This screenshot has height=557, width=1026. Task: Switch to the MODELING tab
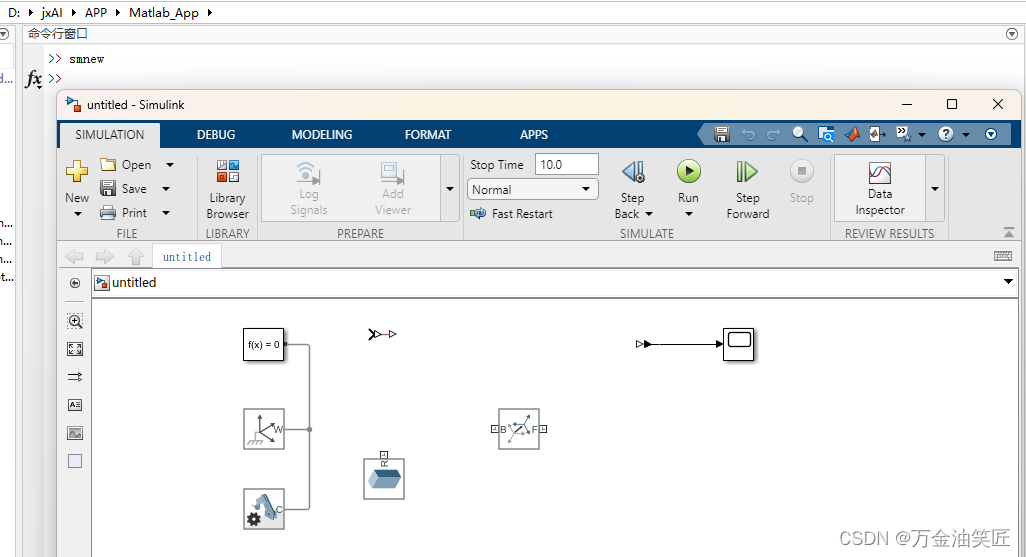pos(322,135)
